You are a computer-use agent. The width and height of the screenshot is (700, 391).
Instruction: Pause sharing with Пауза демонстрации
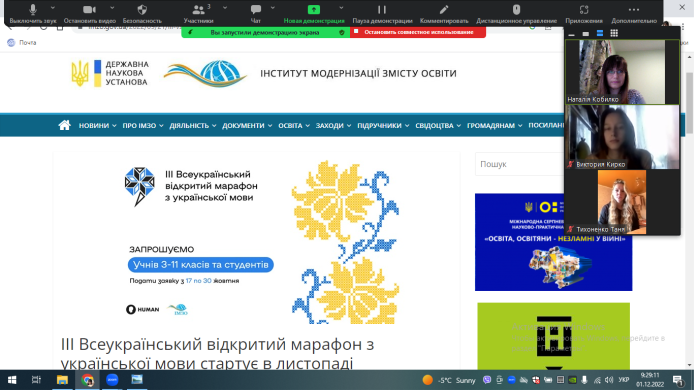pyautogui.click(x=382, y=13)
